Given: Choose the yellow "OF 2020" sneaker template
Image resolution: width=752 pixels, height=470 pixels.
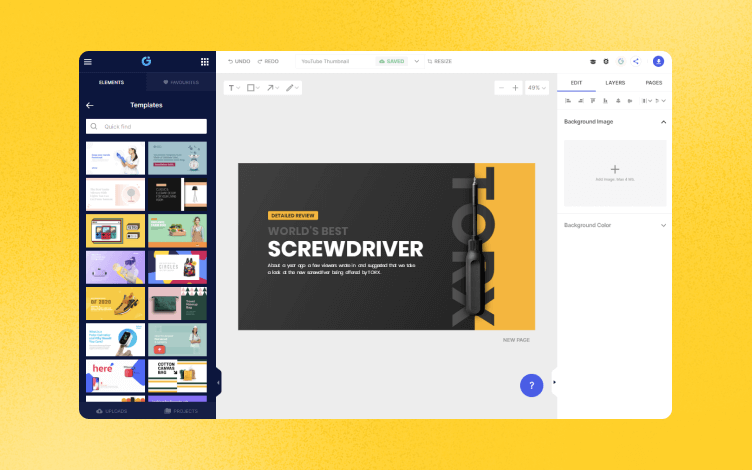Looking at the screenshot, I should coord(116,304).
